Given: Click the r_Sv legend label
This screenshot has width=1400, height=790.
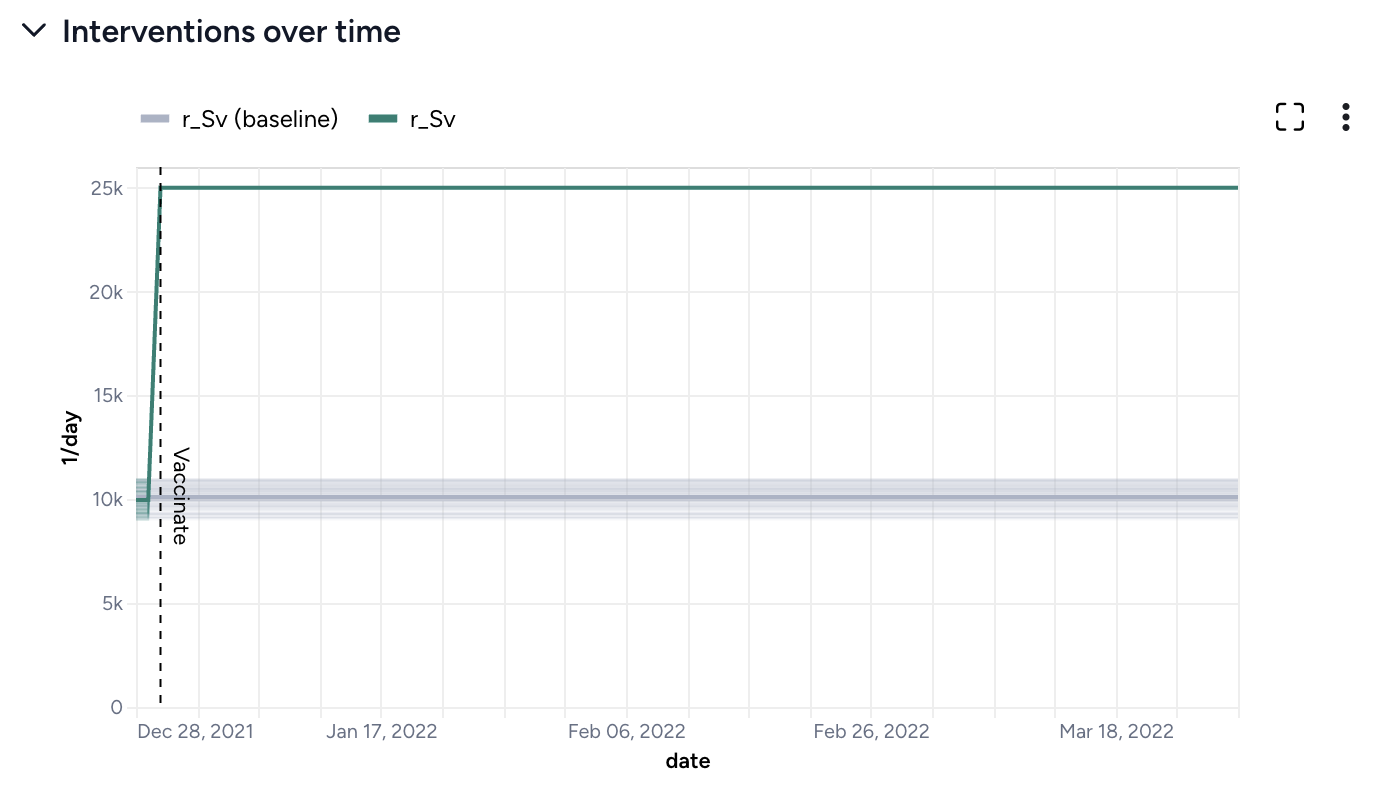Looking at the screenshot, I should (x=433, y=120).
